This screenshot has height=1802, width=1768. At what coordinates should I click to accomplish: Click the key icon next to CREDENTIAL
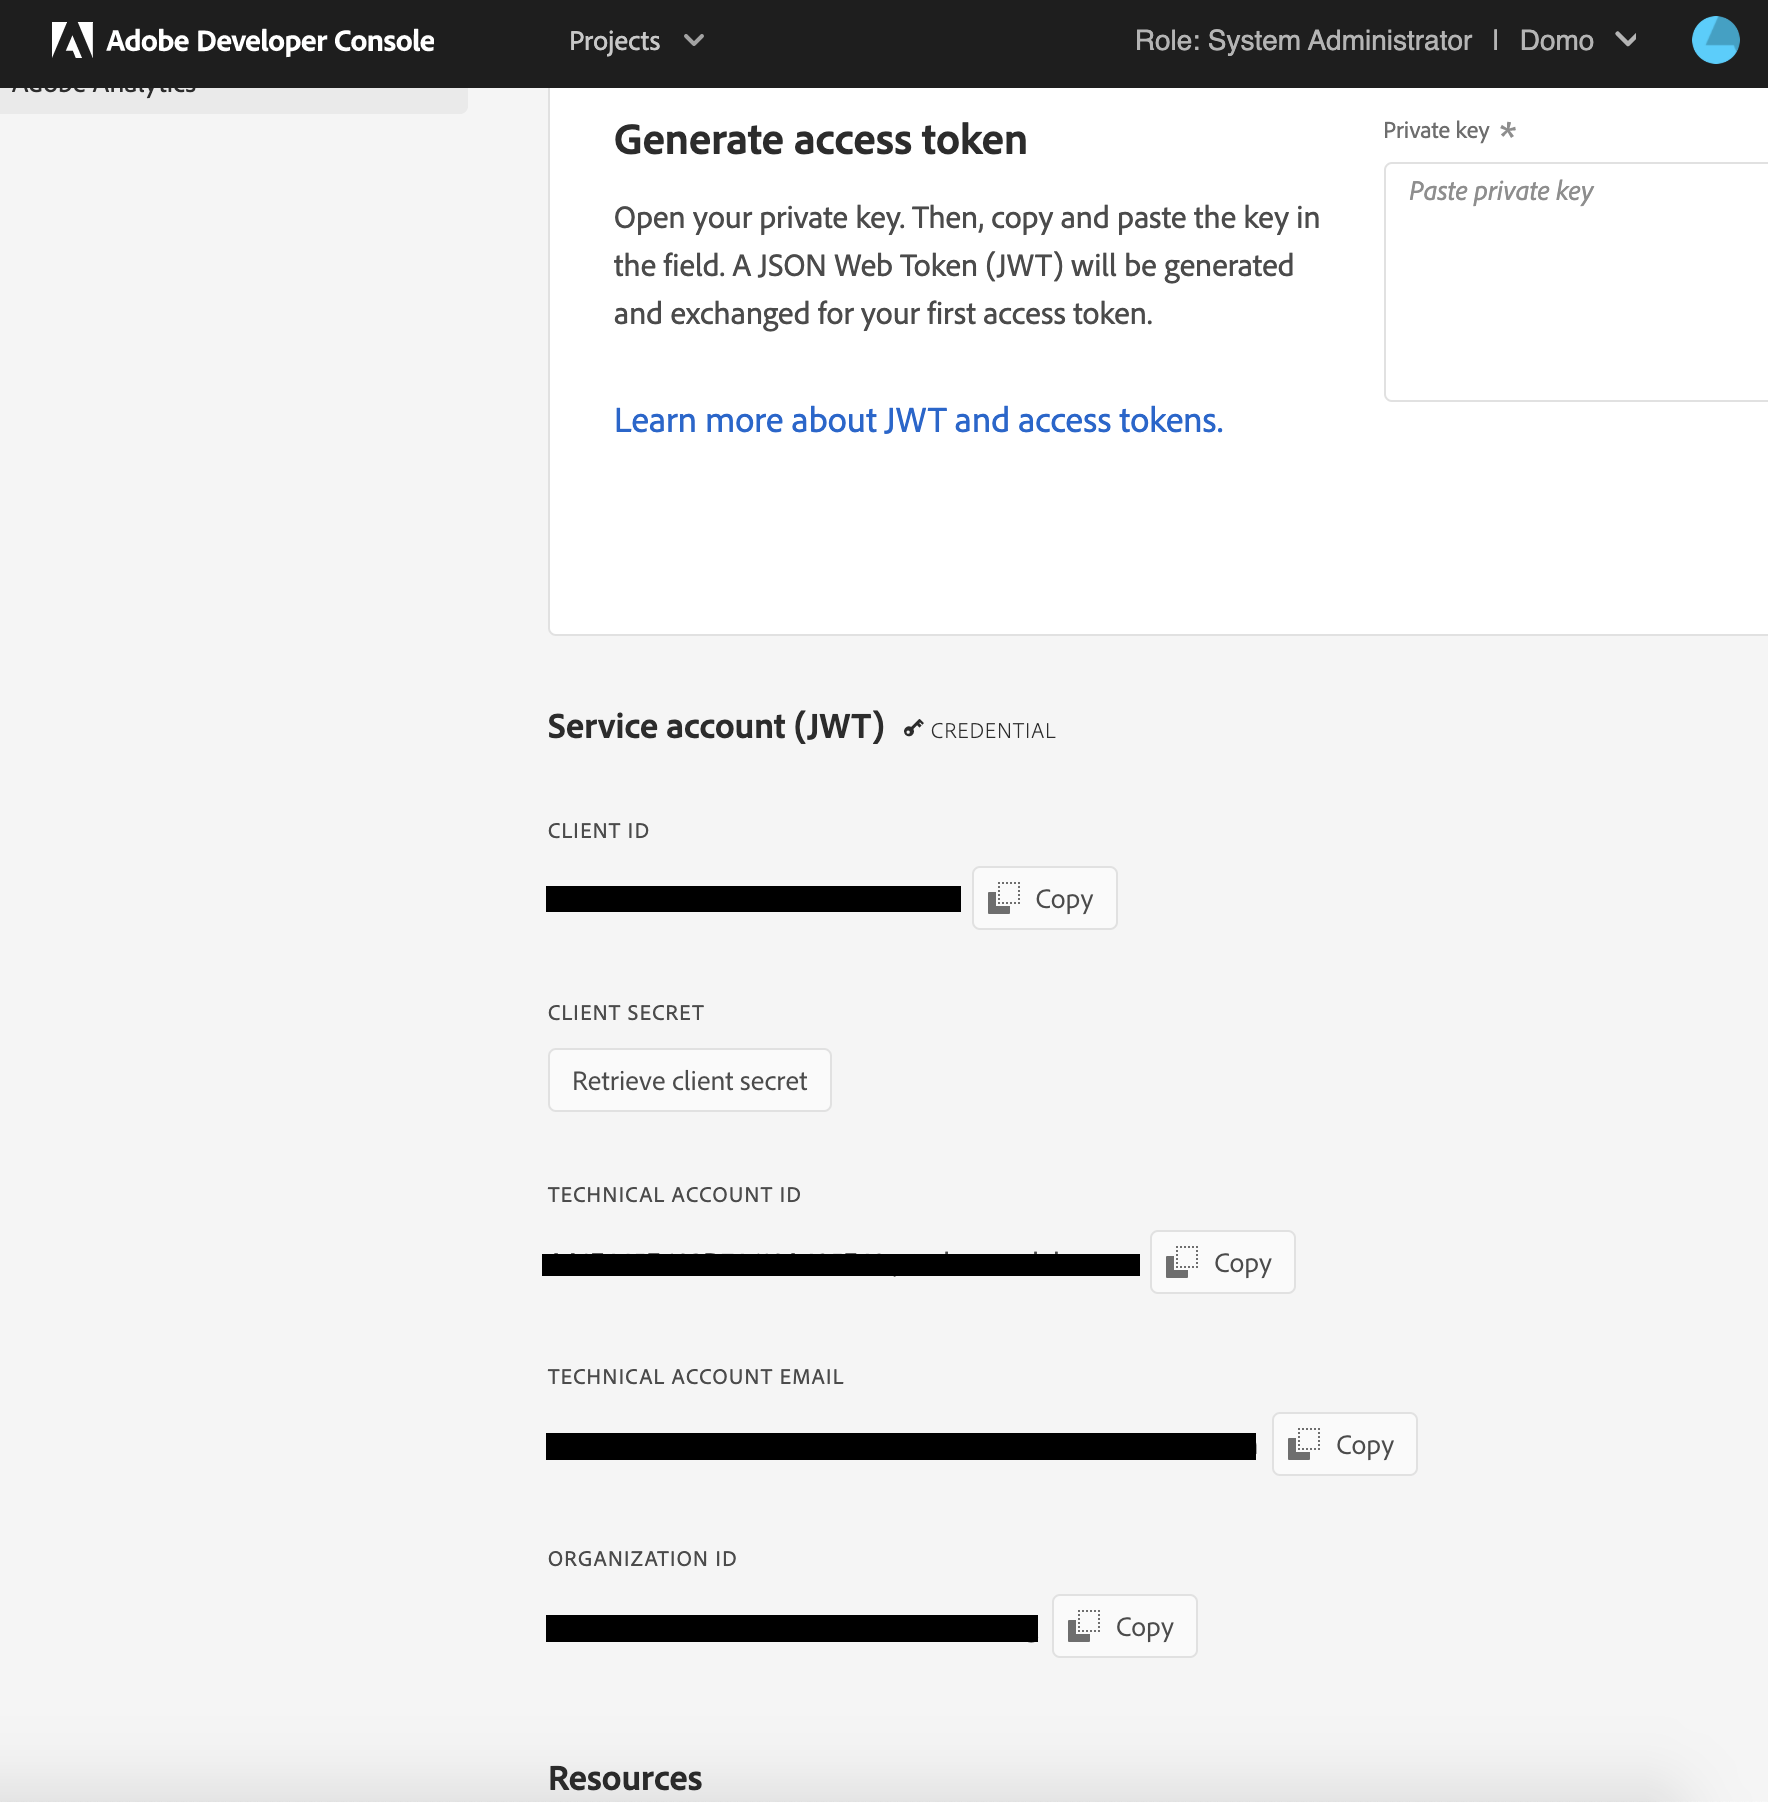[x=911, y=729]
